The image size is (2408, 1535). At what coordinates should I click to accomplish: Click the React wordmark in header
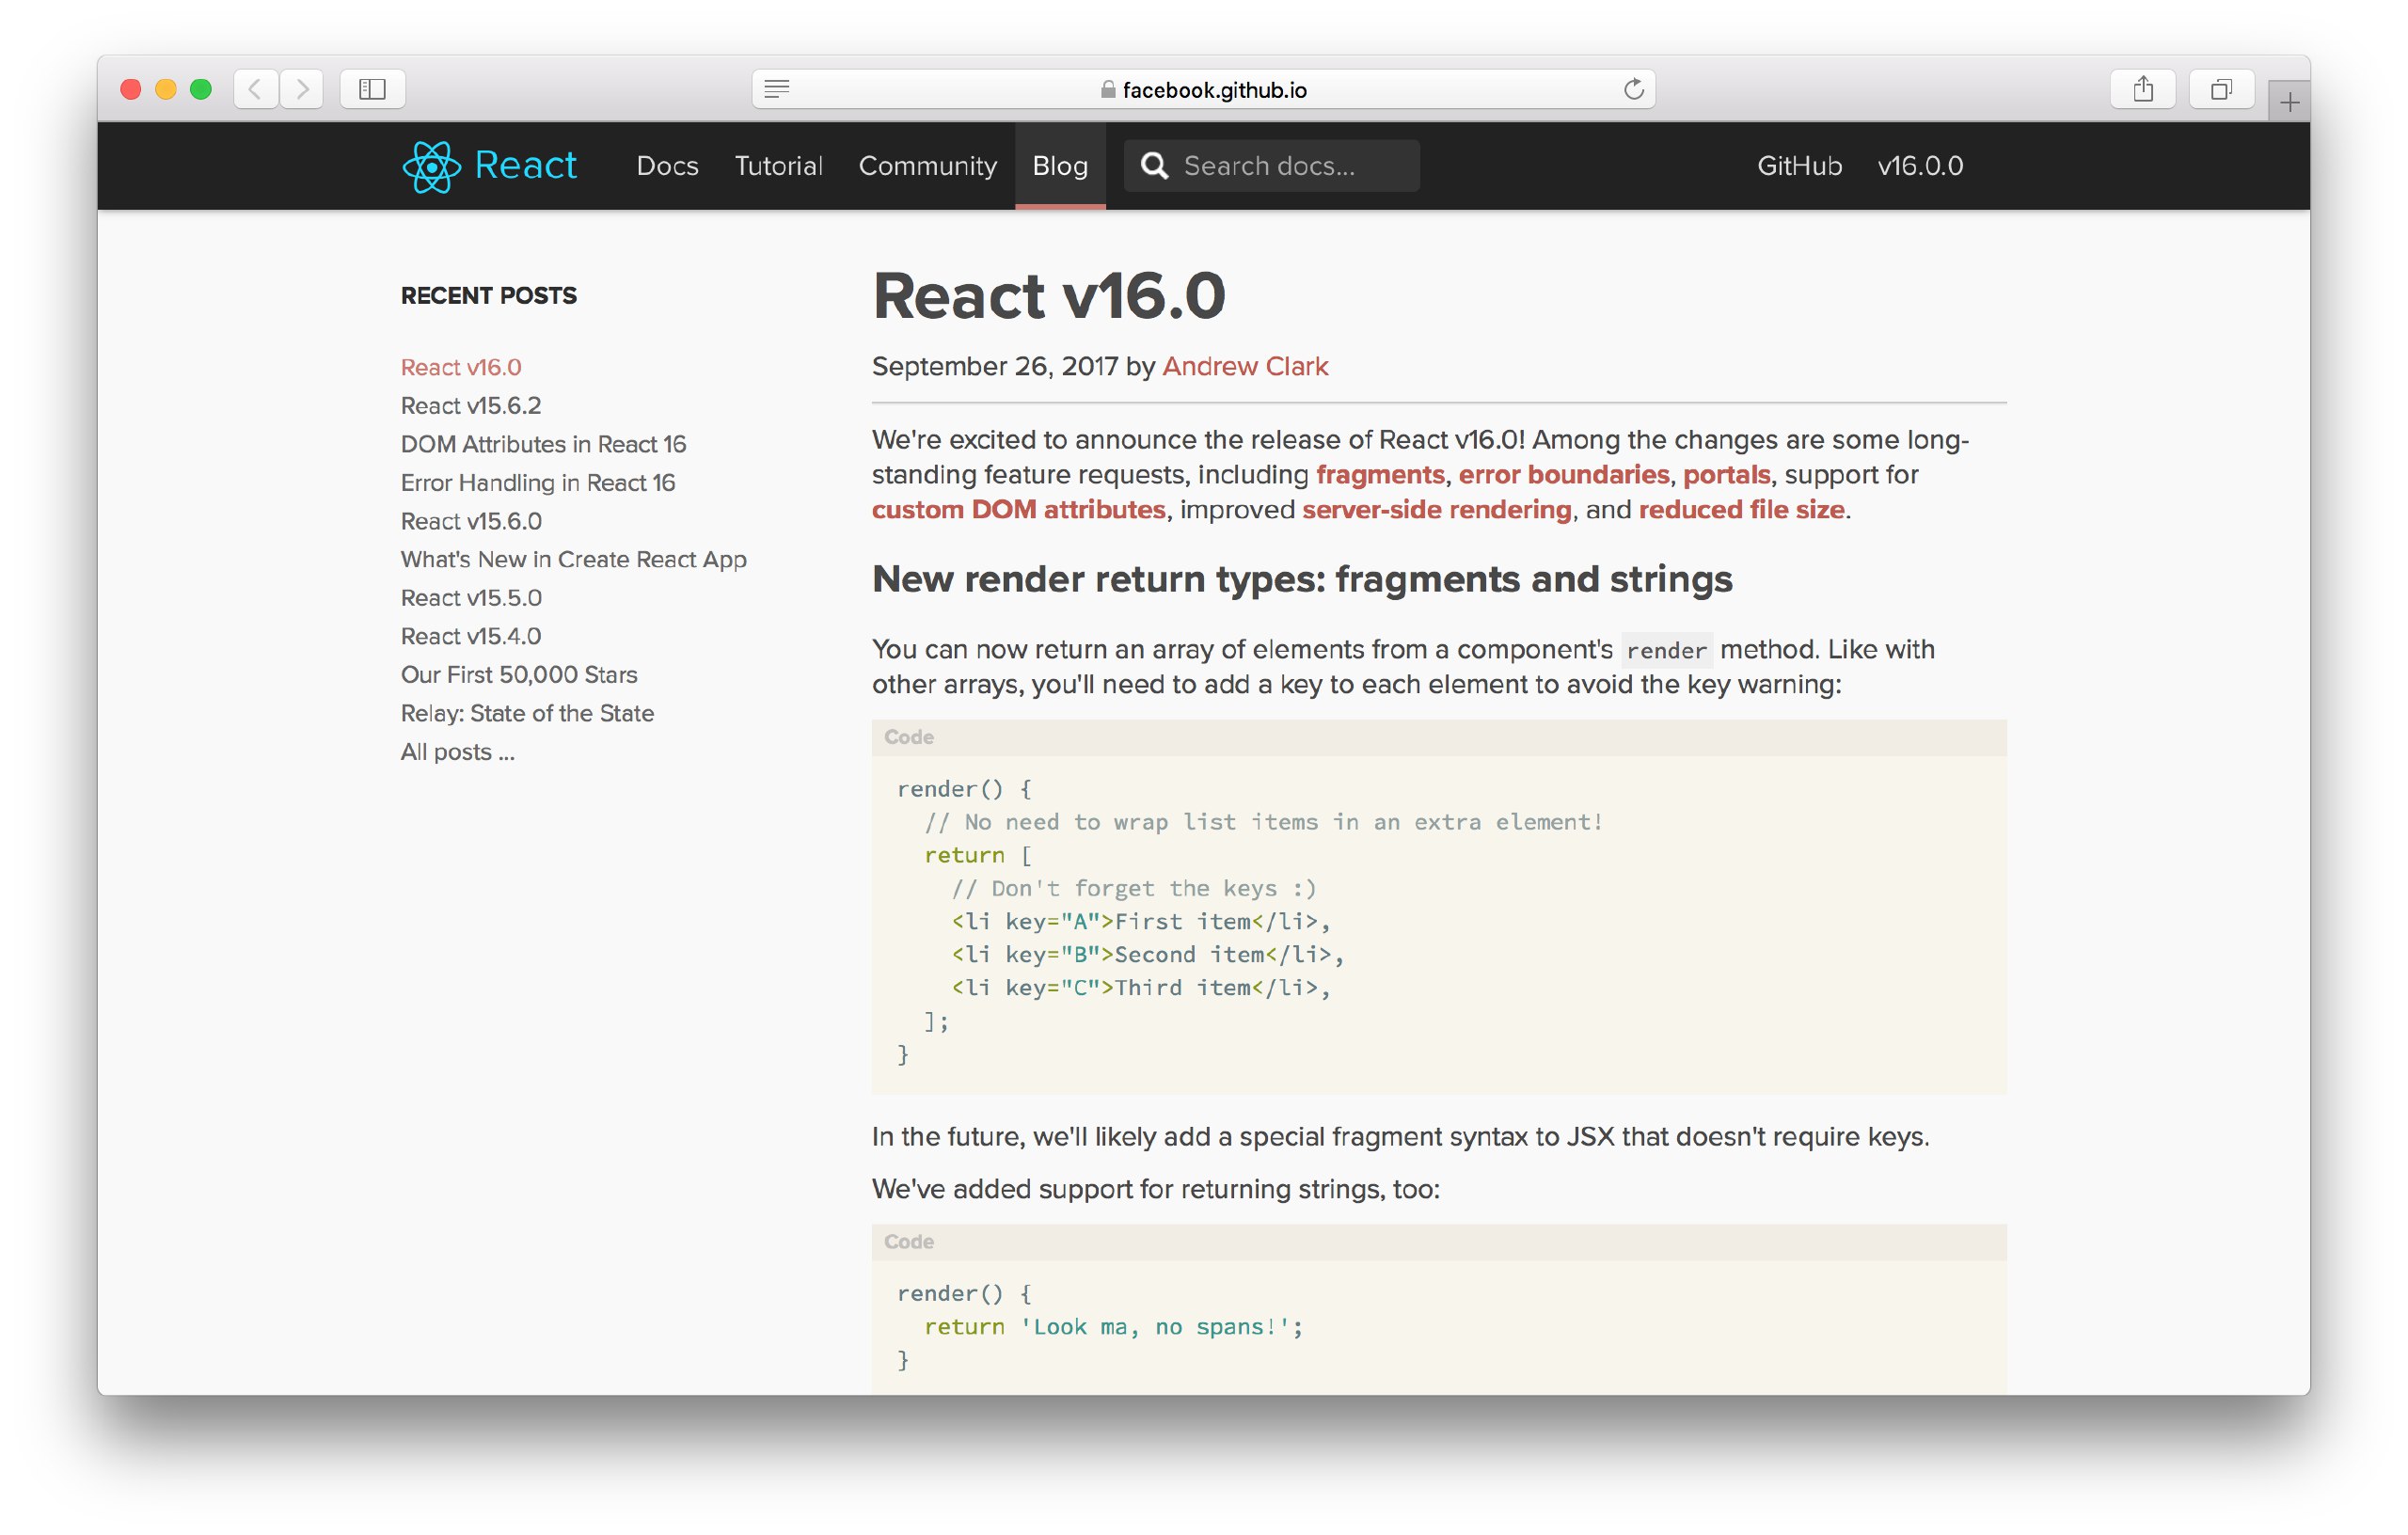pos(525,165)
